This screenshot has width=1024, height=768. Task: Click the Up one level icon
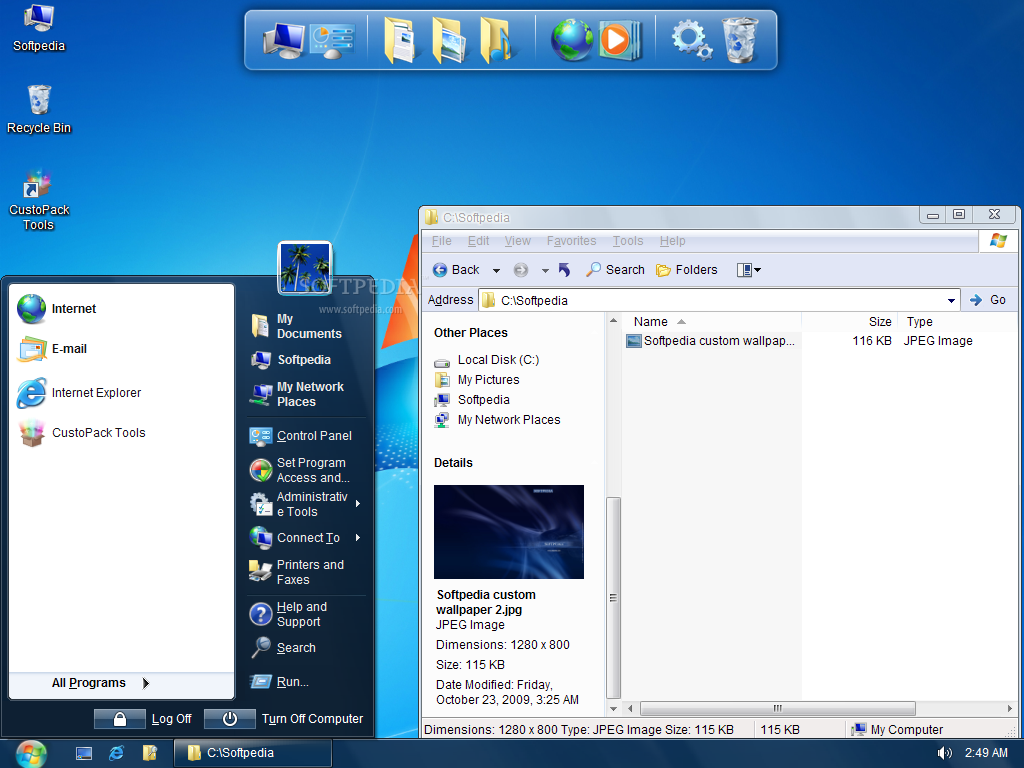coord(565,270)
